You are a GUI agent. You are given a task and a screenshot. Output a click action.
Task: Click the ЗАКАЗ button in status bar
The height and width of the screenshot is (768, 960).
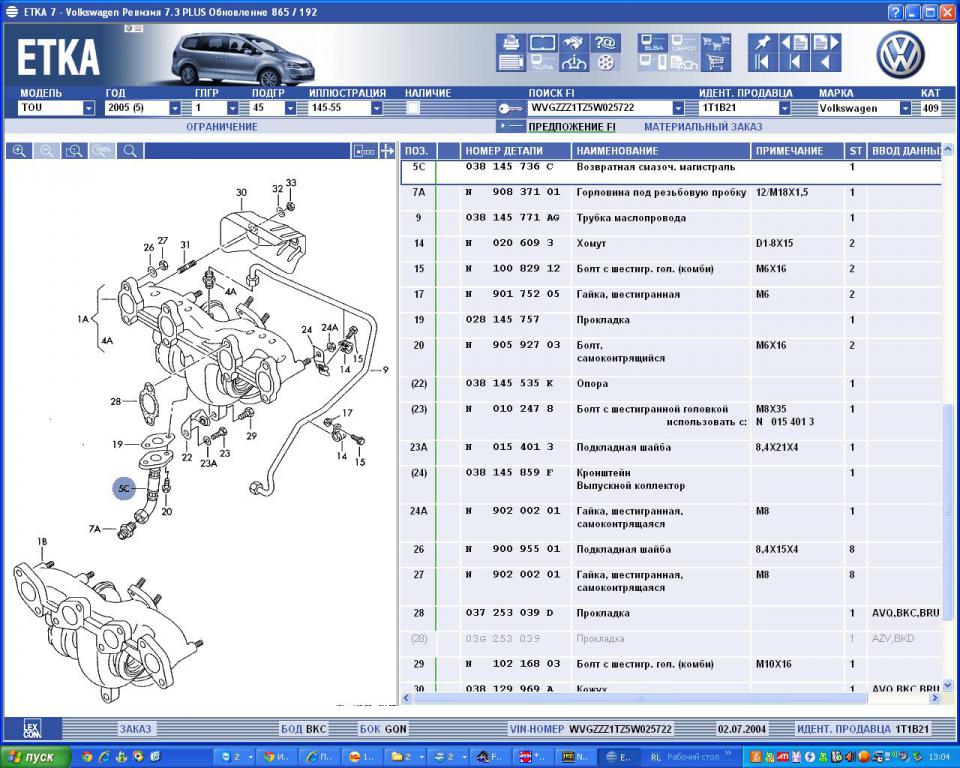135,729
